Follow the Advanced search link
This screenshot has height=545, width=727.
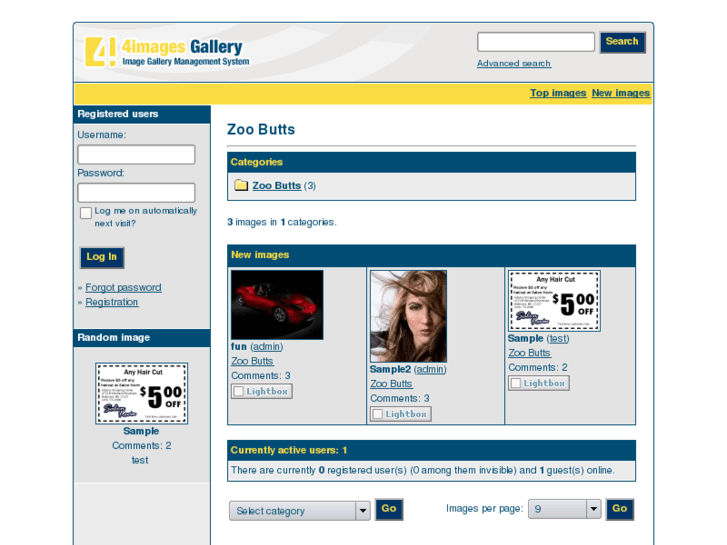pos(514,64)
